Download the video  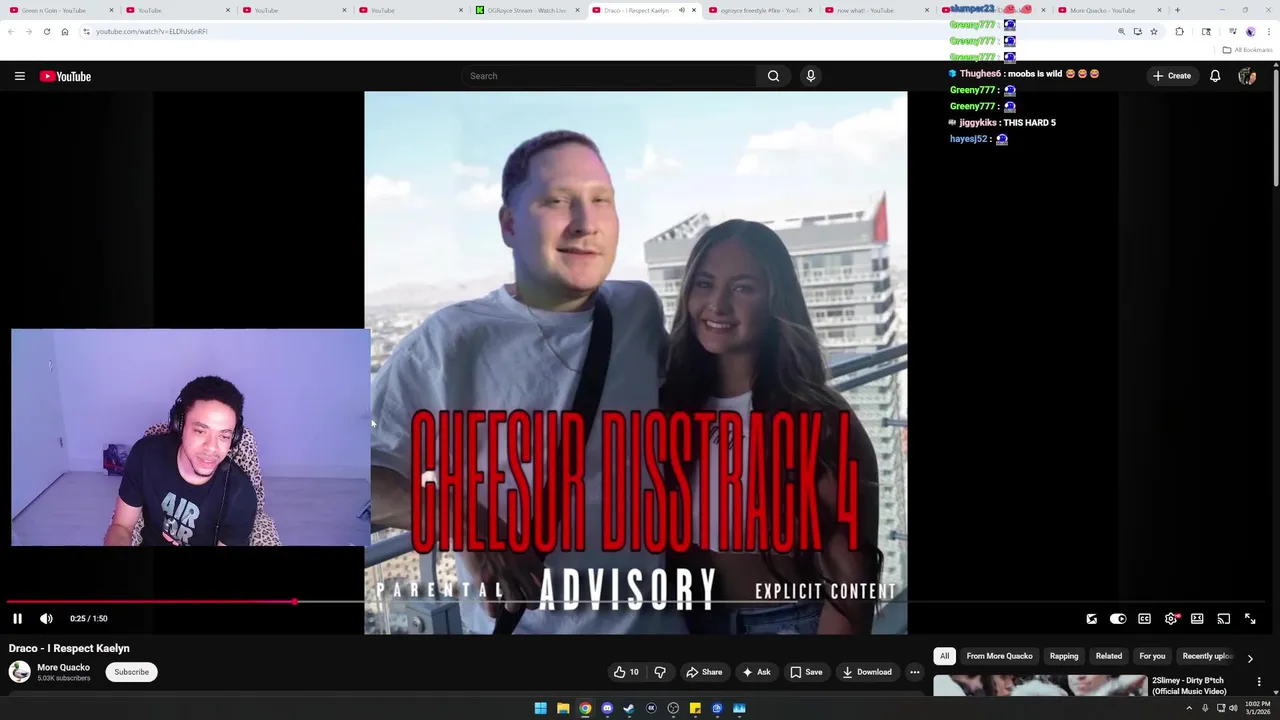(867, 672)
